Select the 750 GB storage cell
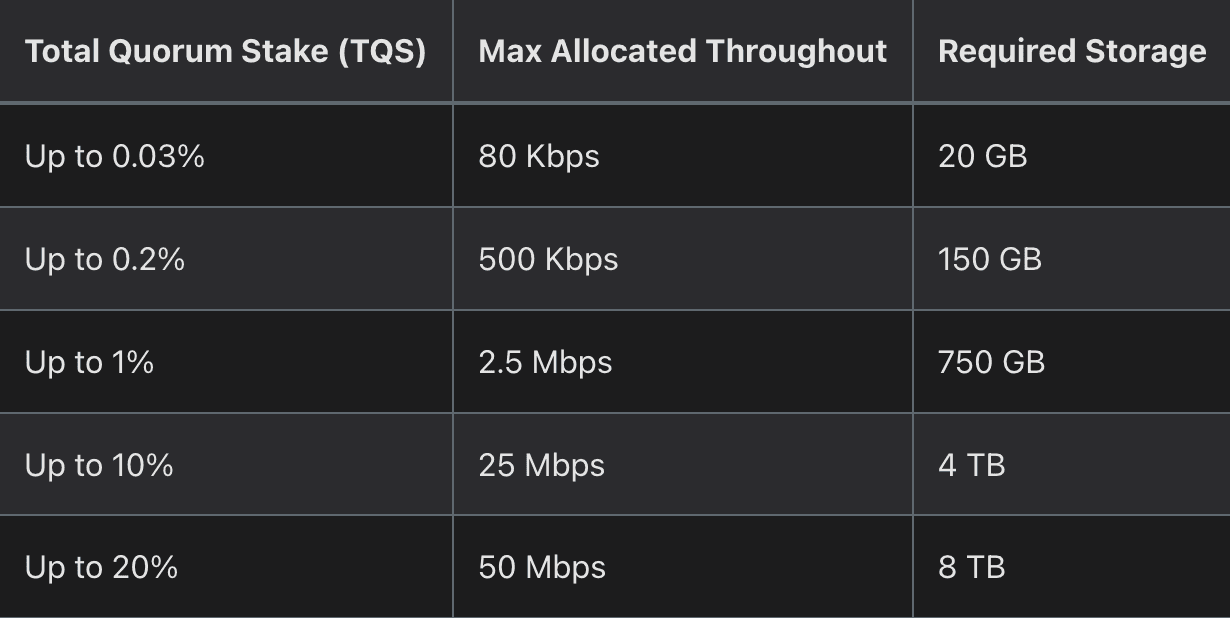This screenshot has width=1230, height=618. [991, 362]
